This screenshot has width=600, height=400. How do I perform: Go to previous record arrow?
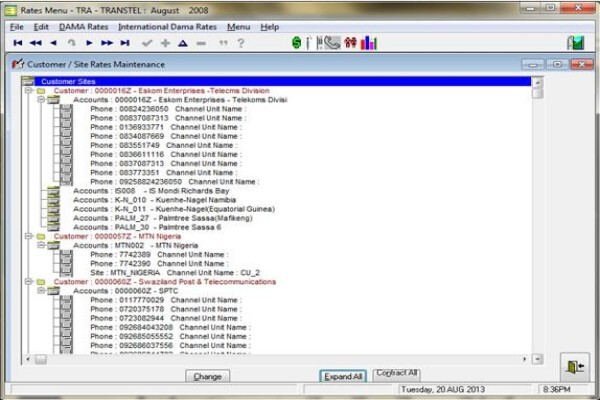tap(53, 43)
